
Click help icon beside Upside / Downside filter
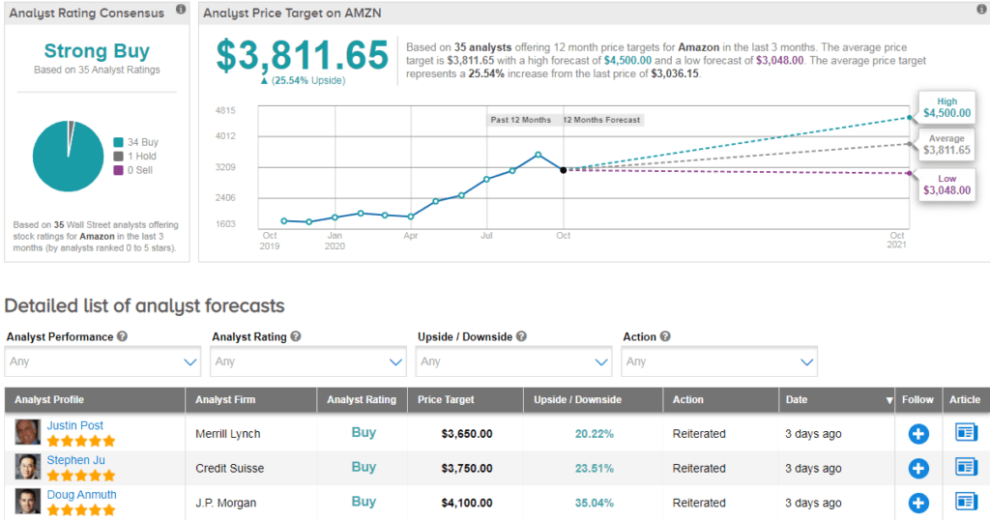[522, 336]
